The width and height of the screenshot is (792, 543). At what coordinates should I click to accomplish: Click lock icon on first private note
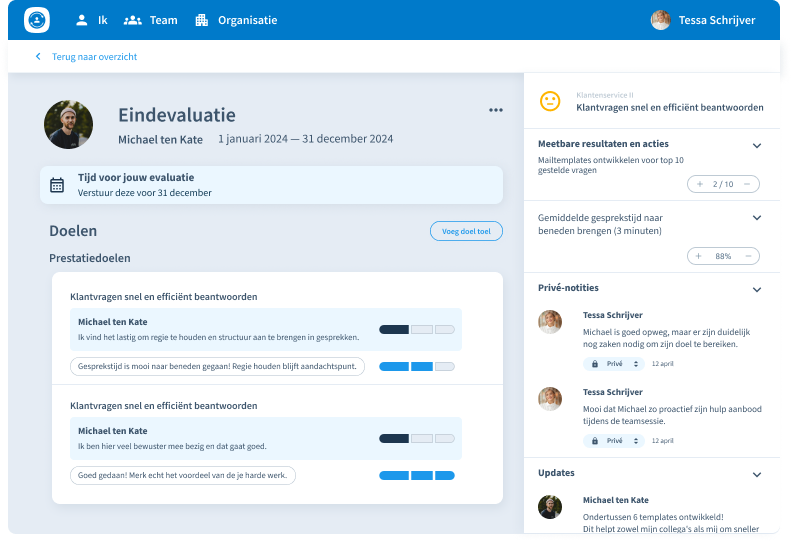(595, 364)
